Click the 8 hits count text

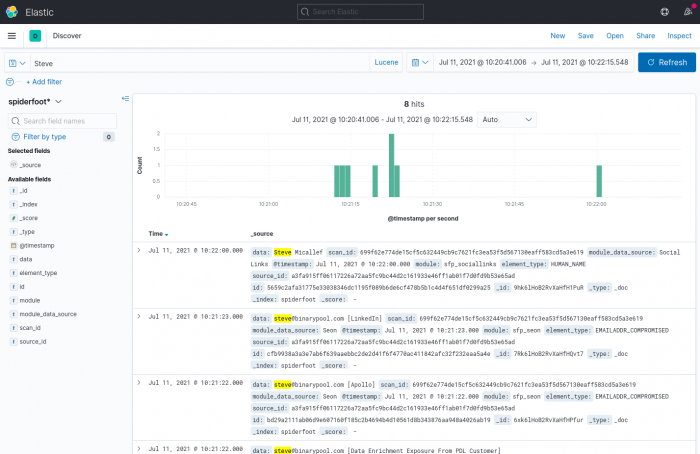414,104
